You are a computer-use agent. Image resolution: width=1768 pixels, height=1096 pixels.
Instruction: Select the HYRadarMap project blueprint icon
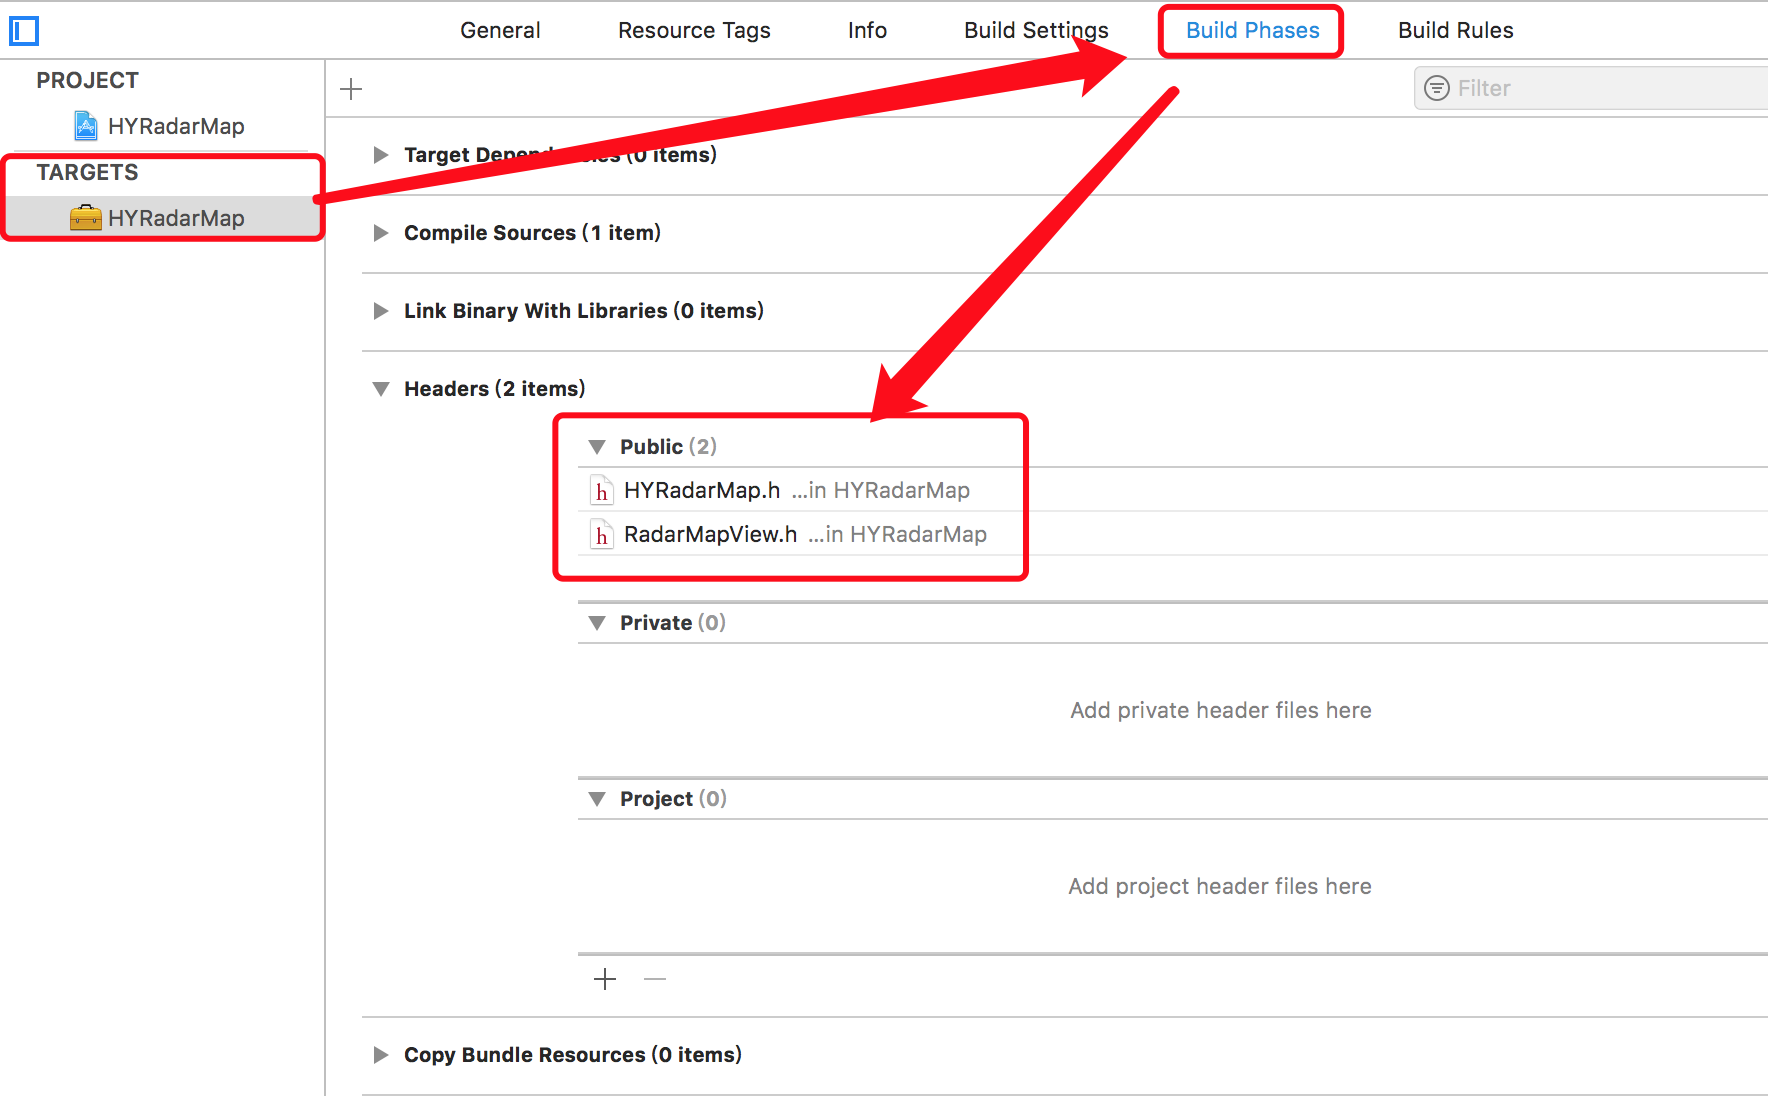(x=86, y=126)
